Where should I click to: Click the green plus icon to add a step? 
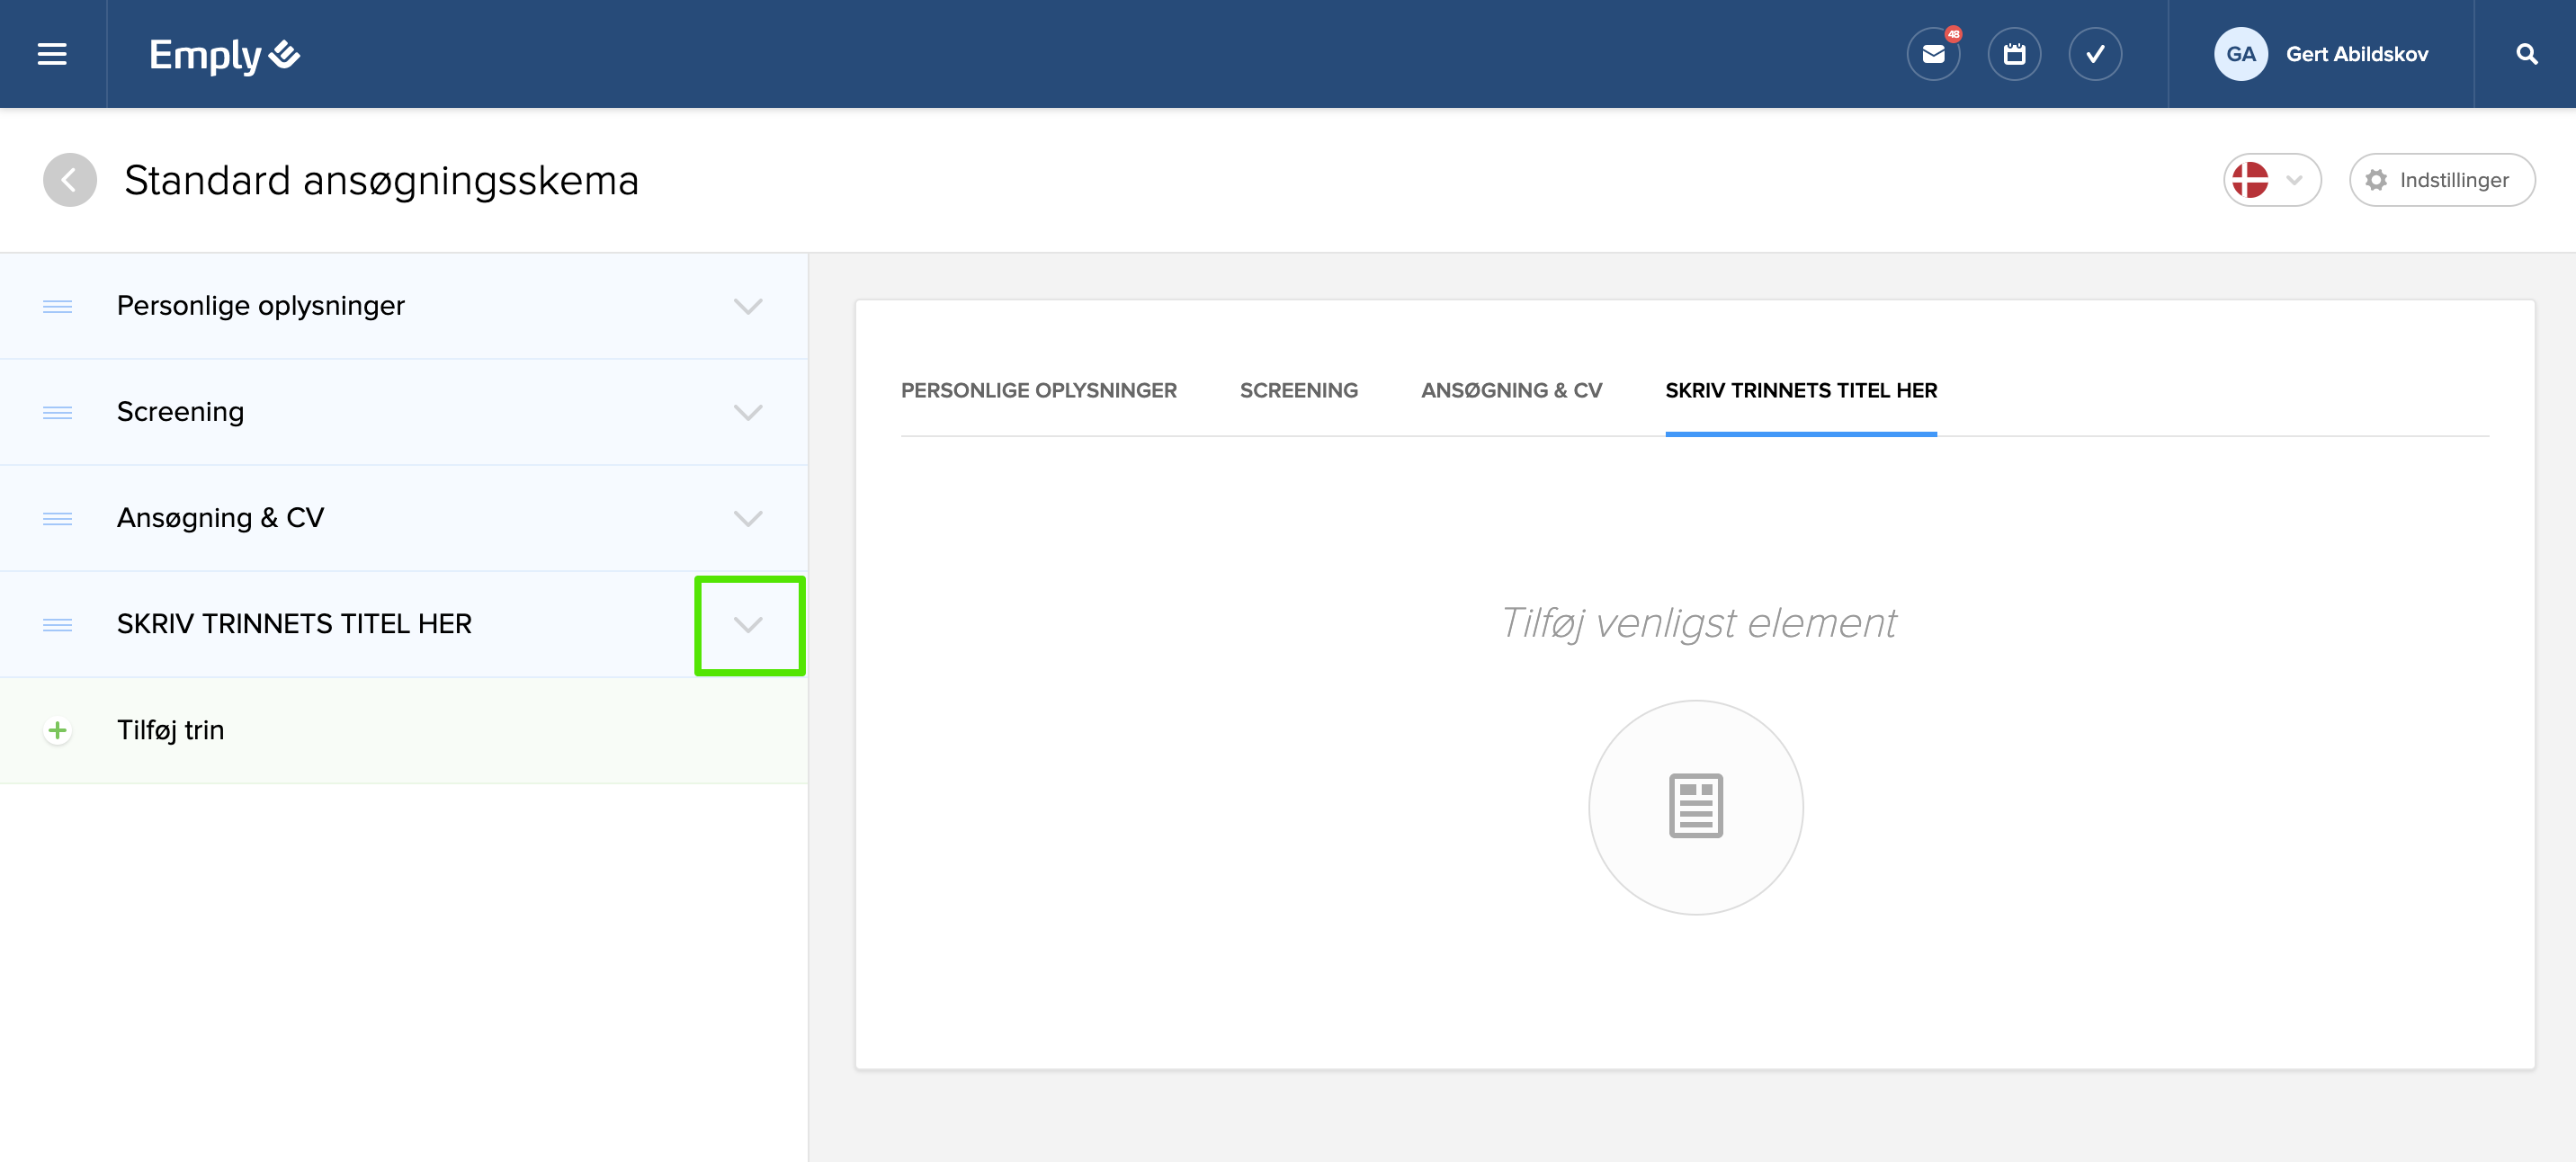click(x=58, y=730)
